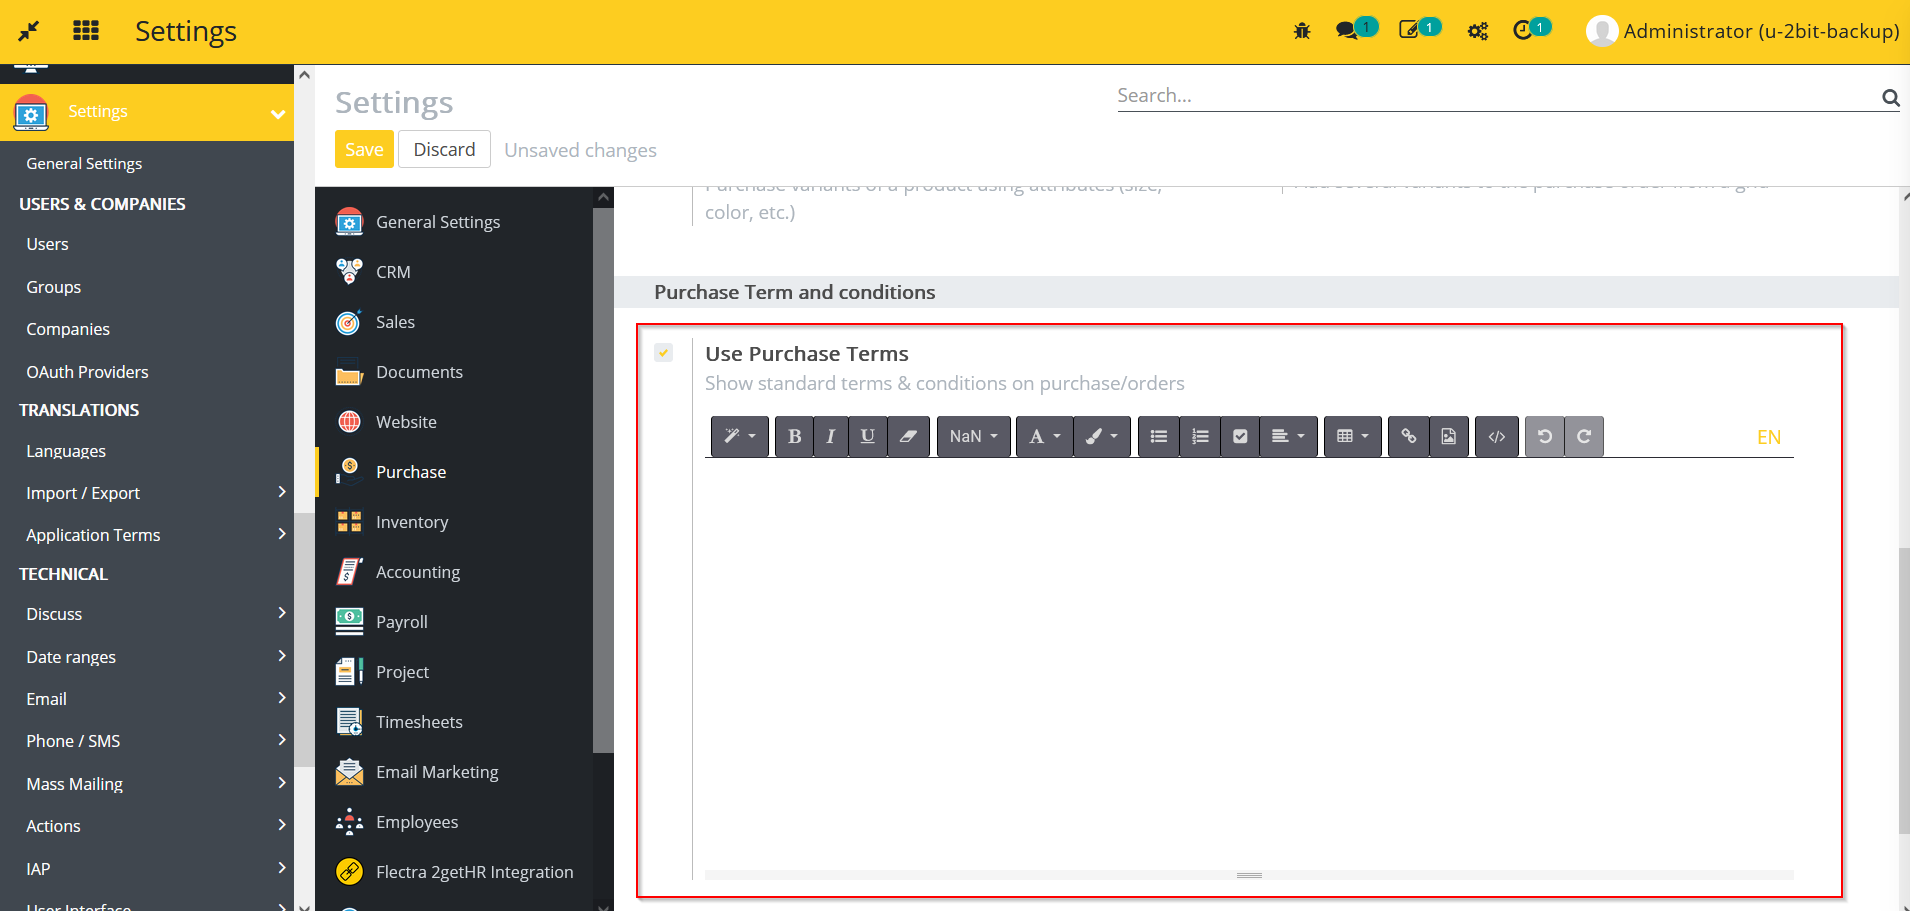Image resolution: width=1910 pixels, height=911 pixels.
Task: Open the table insert dropdown
Action: tap(1352, 436)
